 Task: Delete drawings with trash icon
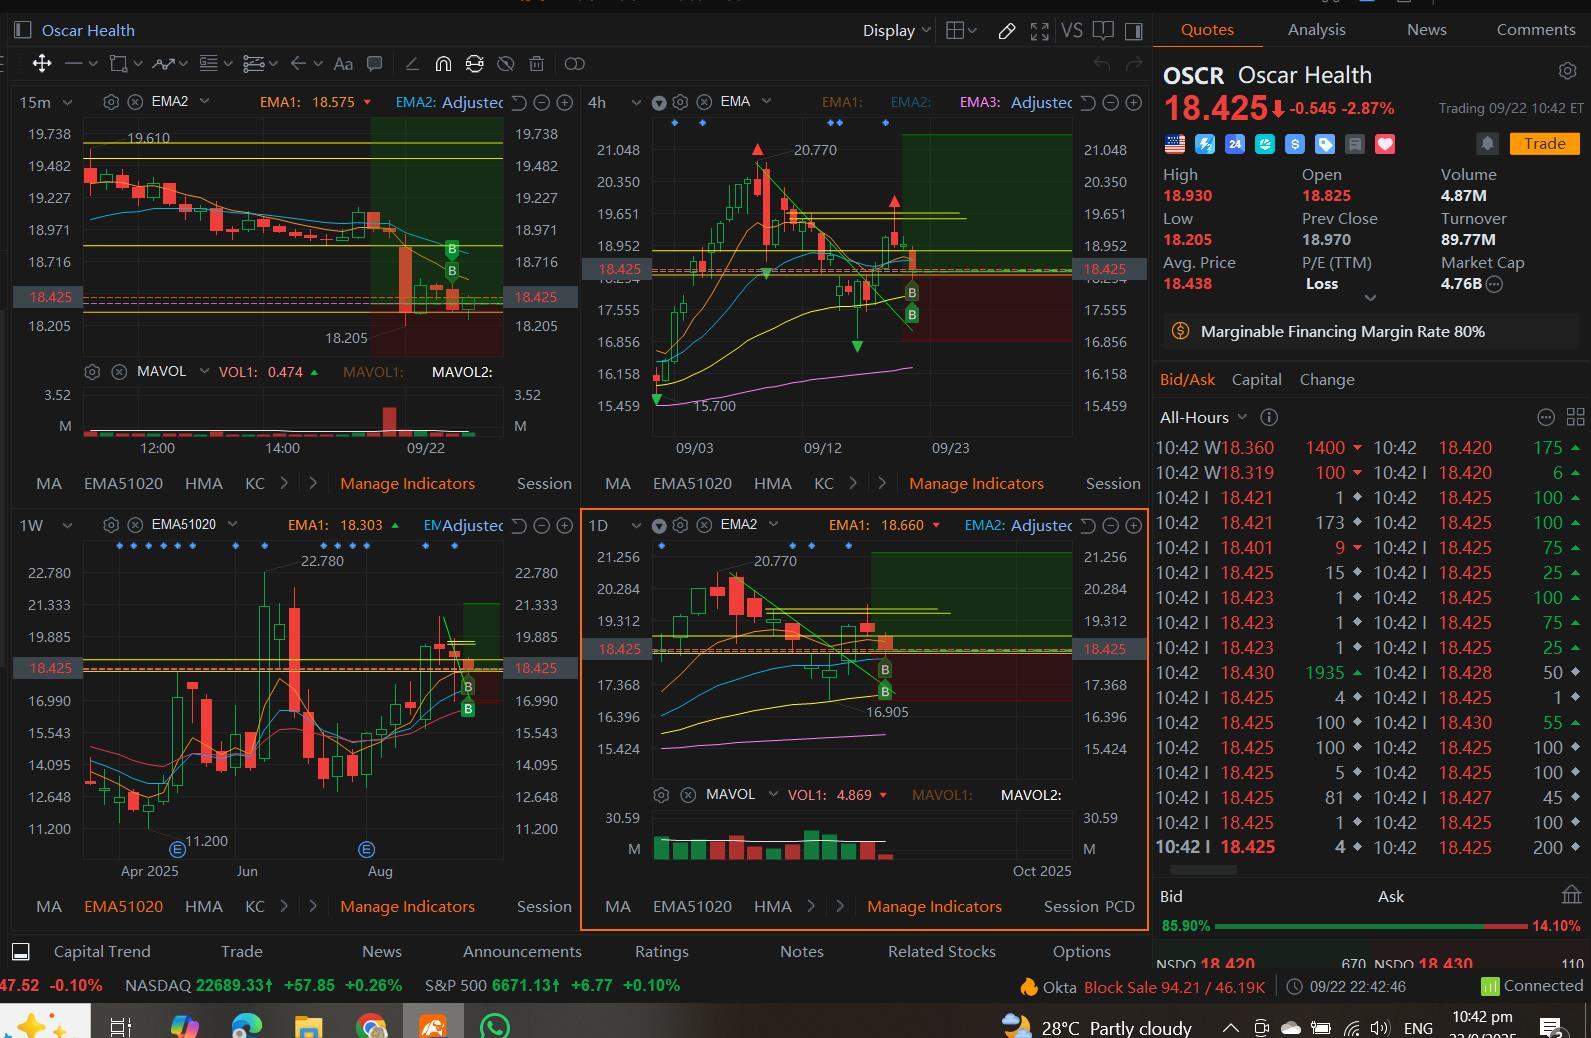click(537, 64)
